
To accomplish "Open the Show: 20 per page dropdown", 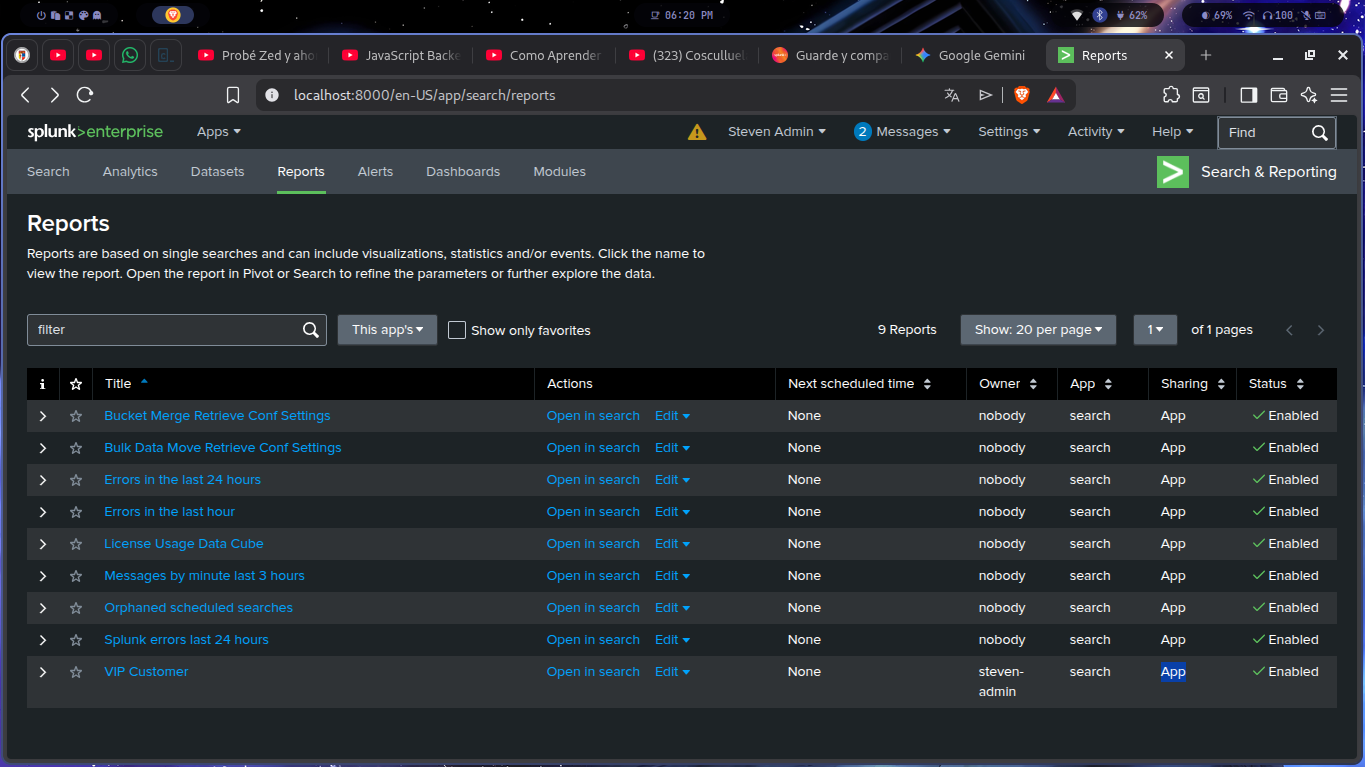I will (1038, 330).
